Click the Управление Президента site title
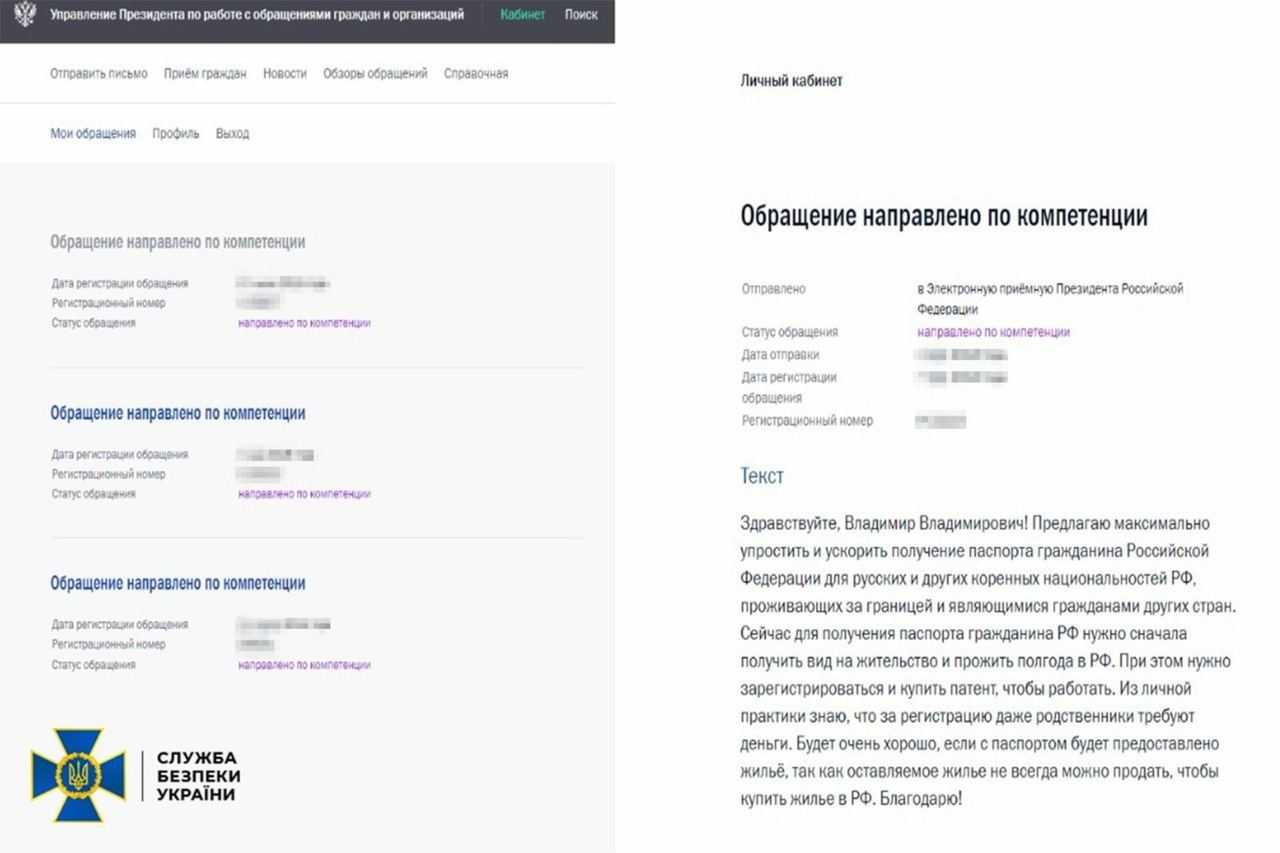The image size is (1280, 853). (x=257, y=15)
